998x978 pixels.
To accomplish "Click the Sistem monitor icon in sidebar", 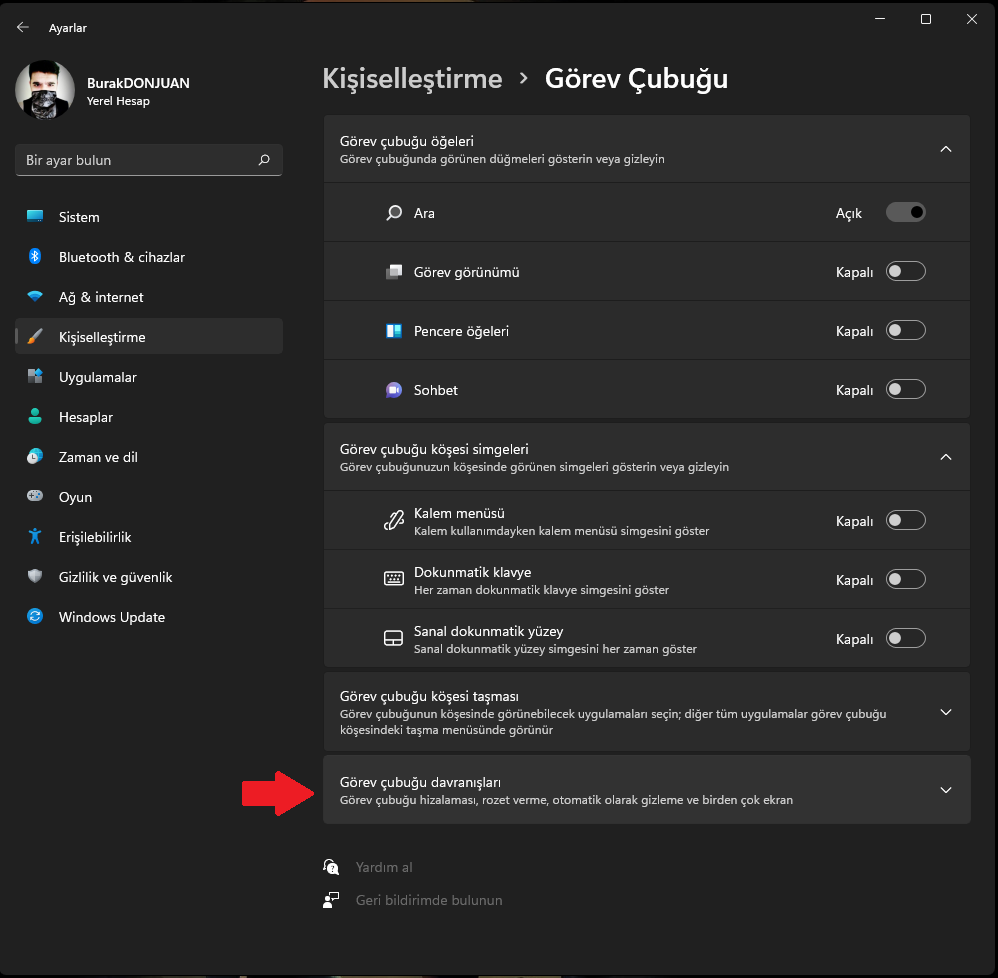I will (x=35, y=217).
